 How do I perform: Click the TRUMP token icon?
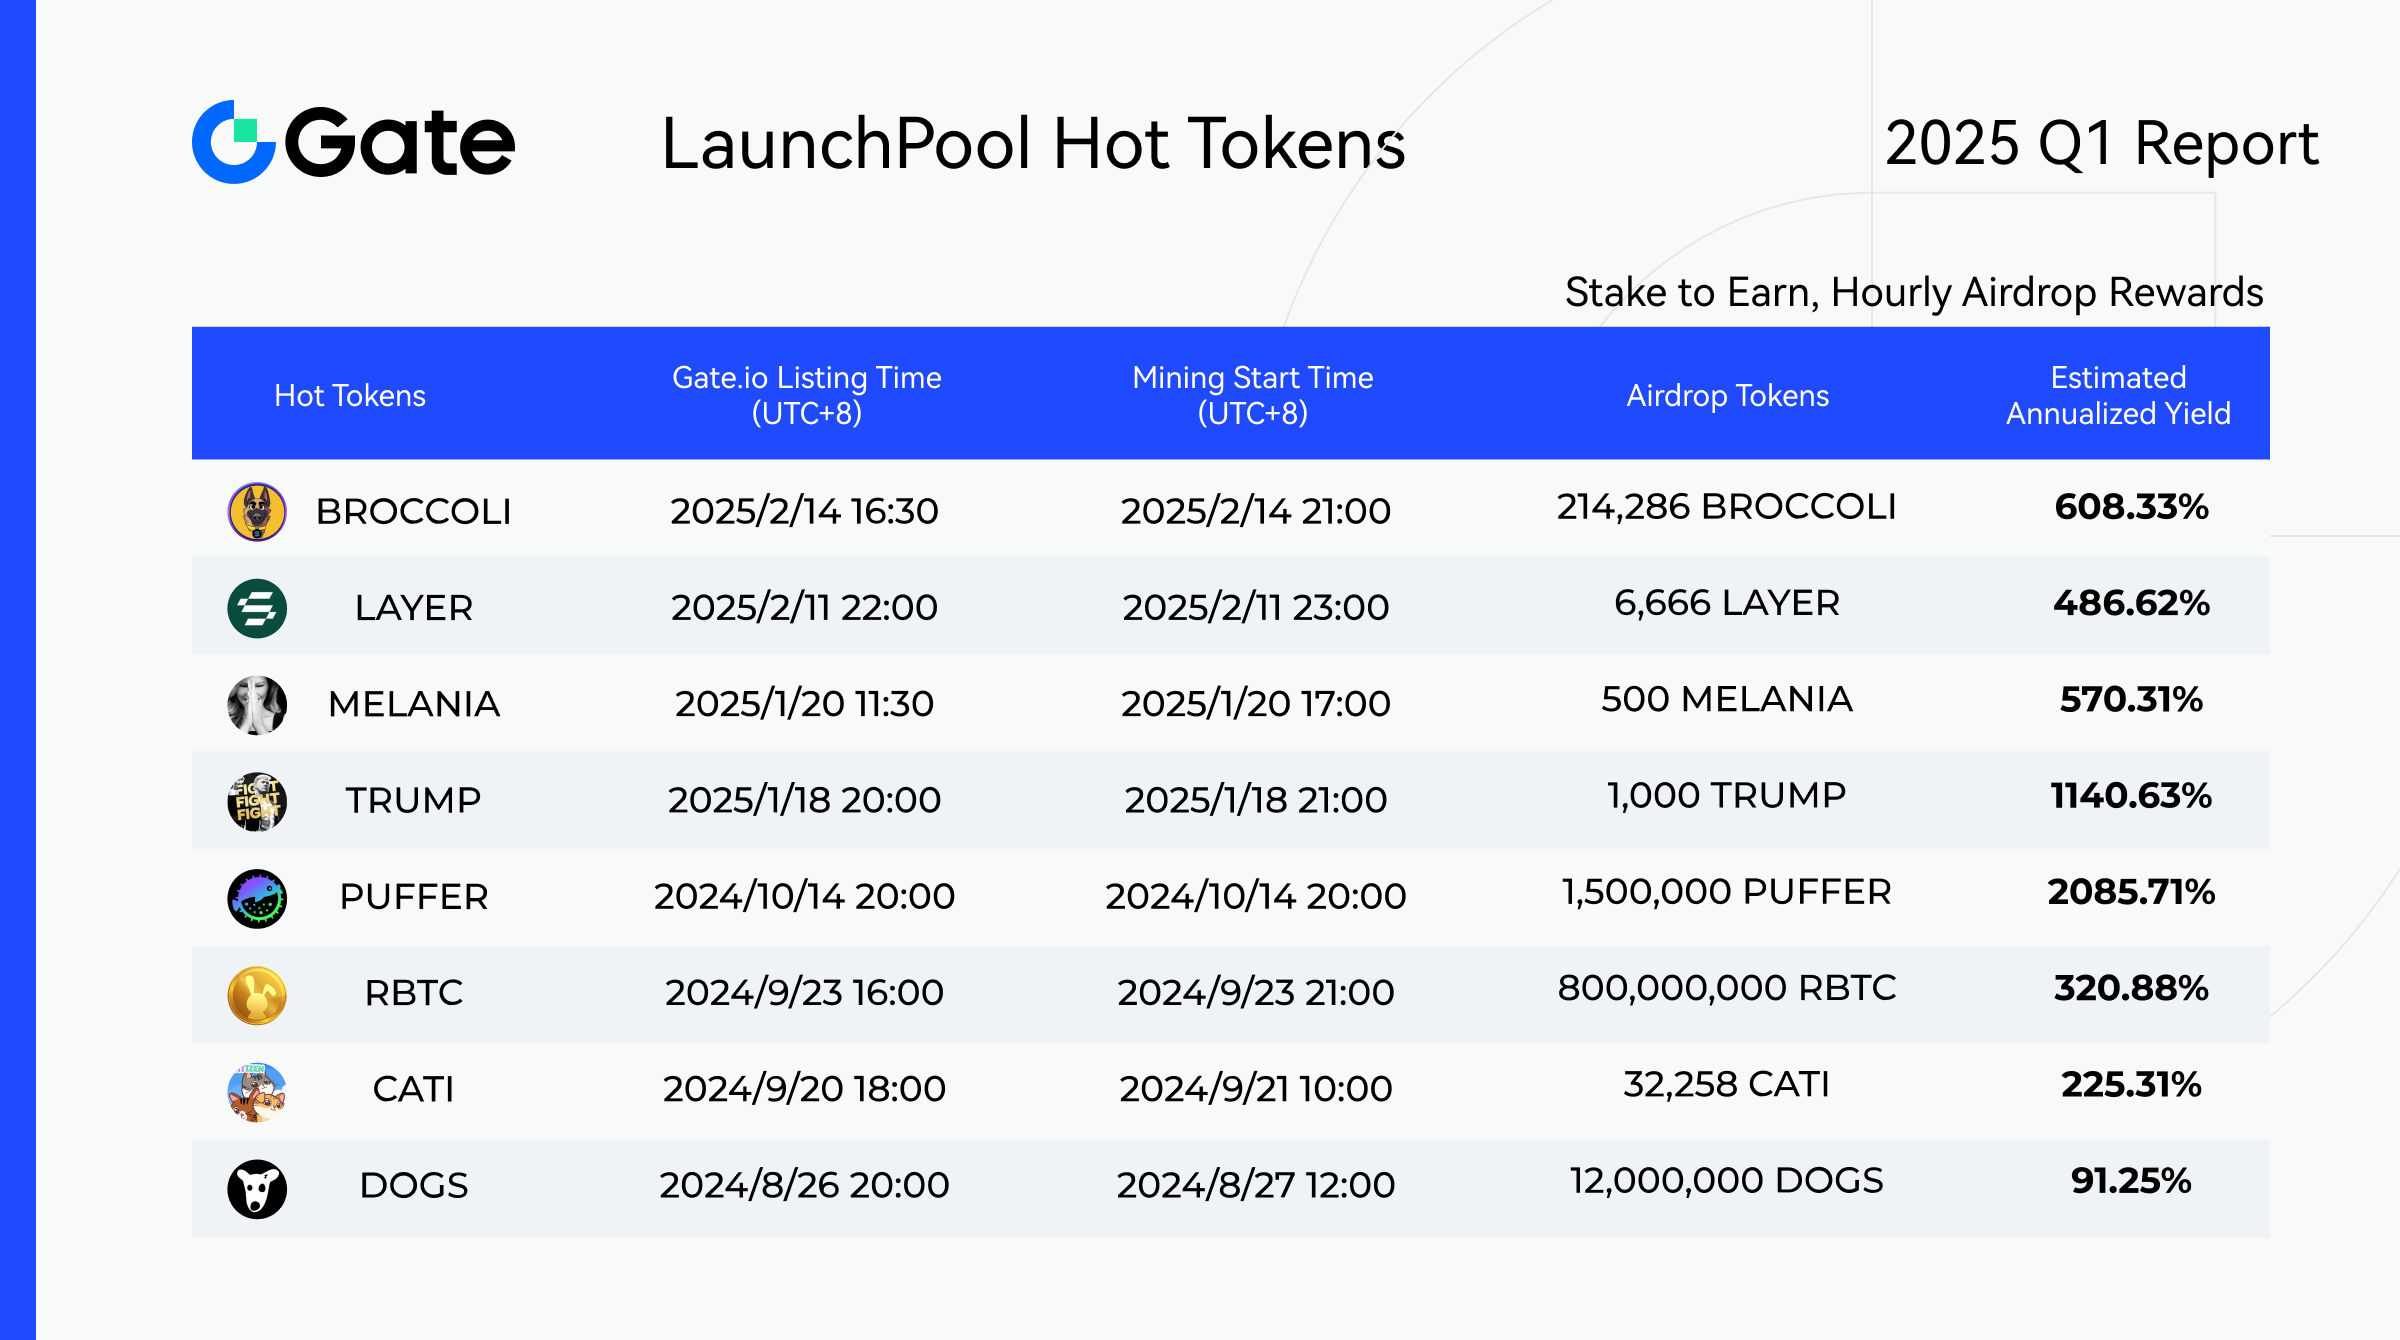(x=257, y=800)
